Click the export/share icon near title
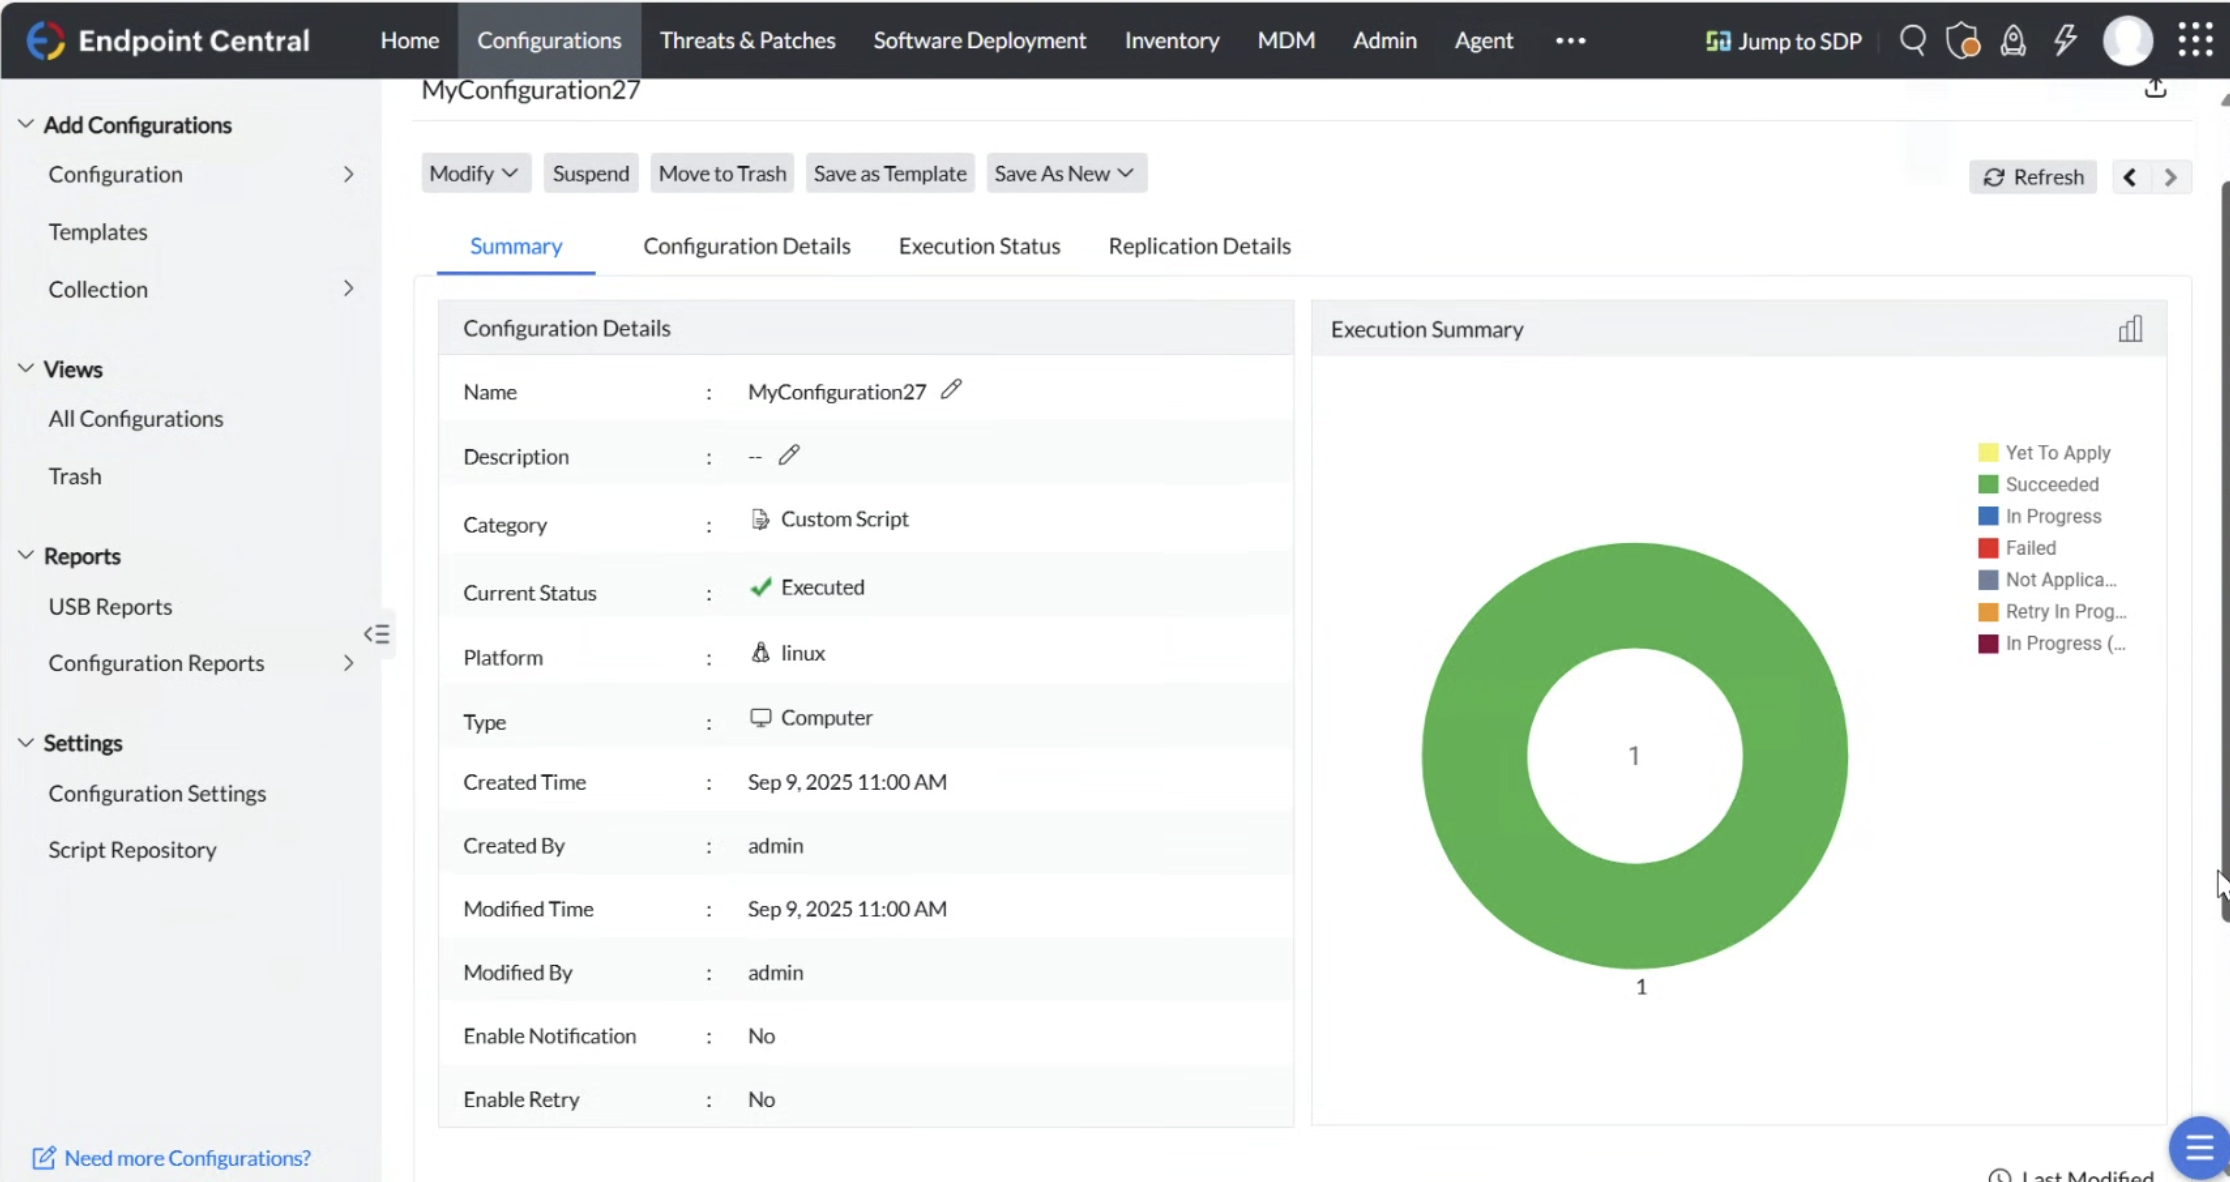The width and height of the screenshot is (2230, 1182). pos(2155,89)
